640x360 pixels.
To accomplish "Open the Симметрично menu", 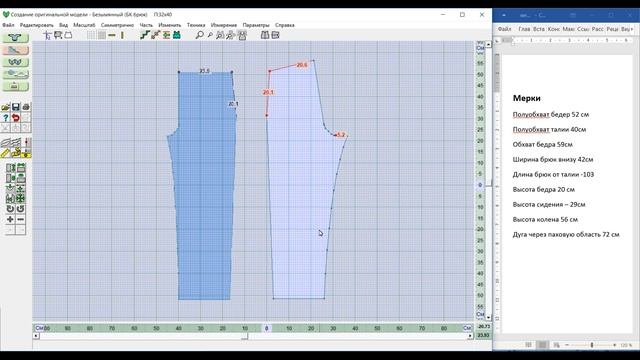I will (117, 25).
